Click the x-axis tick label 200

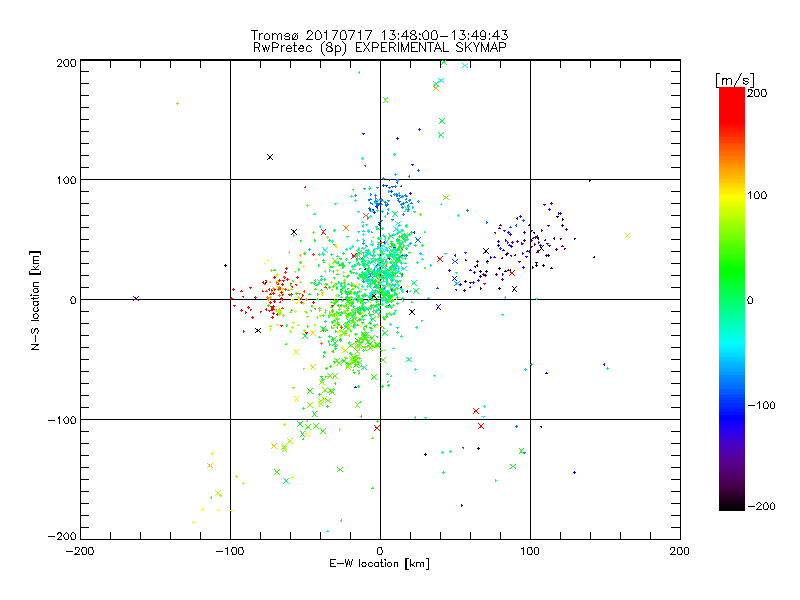(680, 551)
